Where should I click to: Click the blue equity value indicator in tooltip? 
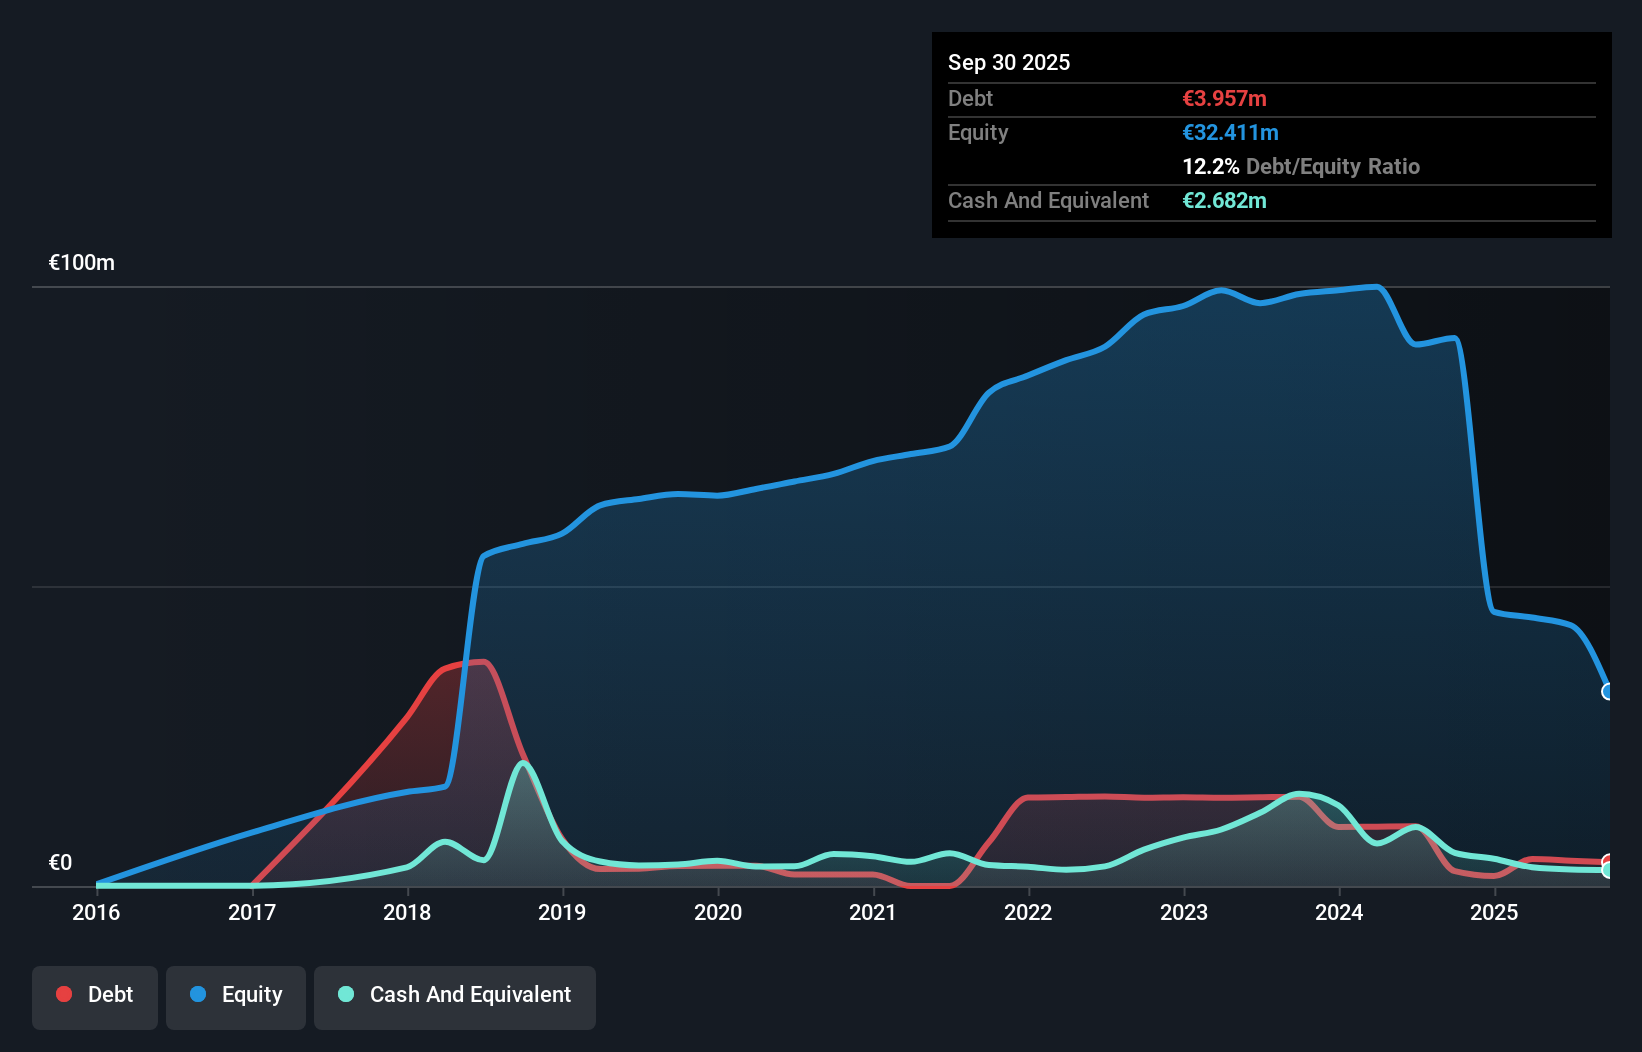coord(1231,132)
